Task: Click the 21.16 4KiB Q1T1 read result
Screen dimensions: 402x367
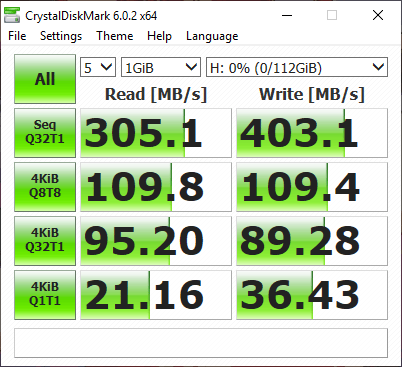Action: tap(156, 295)
